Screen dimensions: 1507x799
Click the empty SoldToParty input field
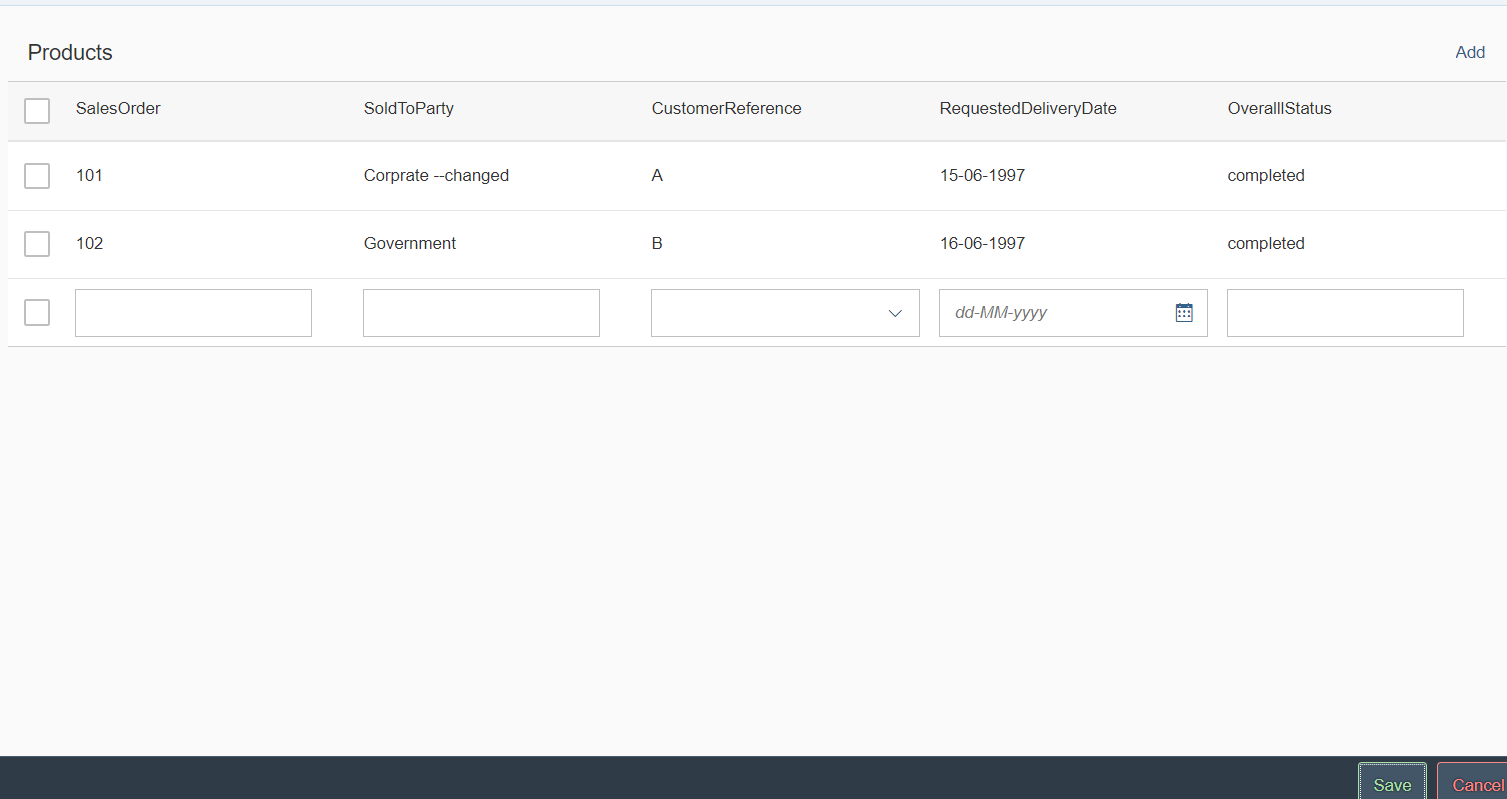tap(481, 312)
